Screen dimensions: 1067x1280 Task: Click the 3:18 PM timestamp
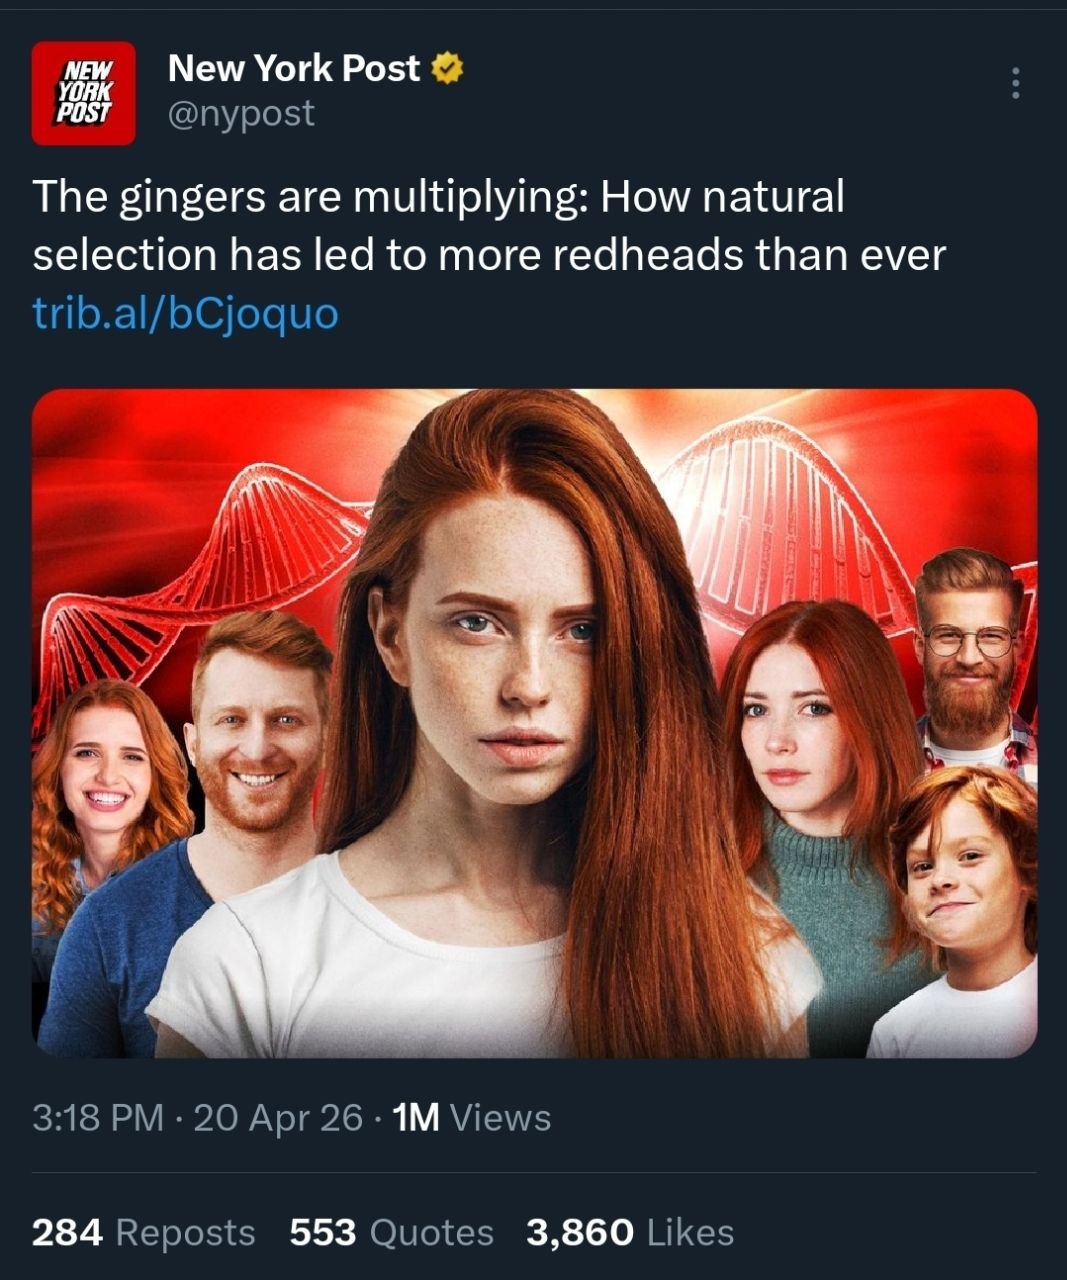[x=97, y=1117]
